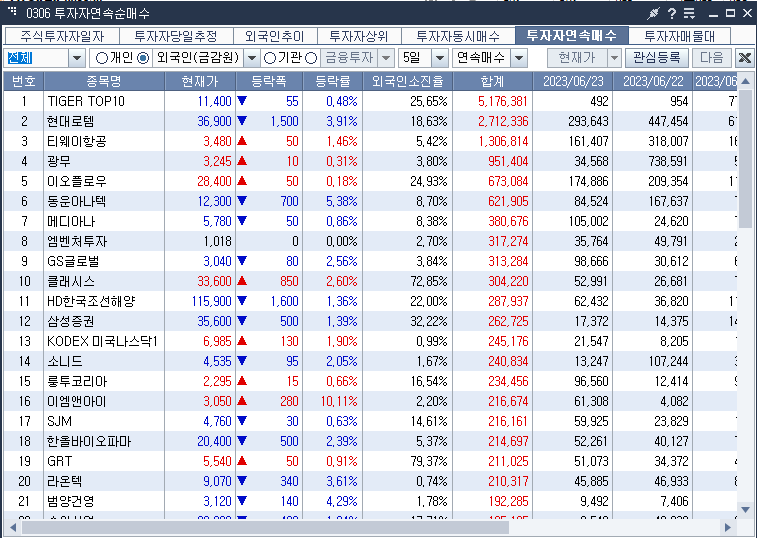Select the 티웨이항공 stock name
Viewport: 757px width, 538px height.
click(76, 141)
